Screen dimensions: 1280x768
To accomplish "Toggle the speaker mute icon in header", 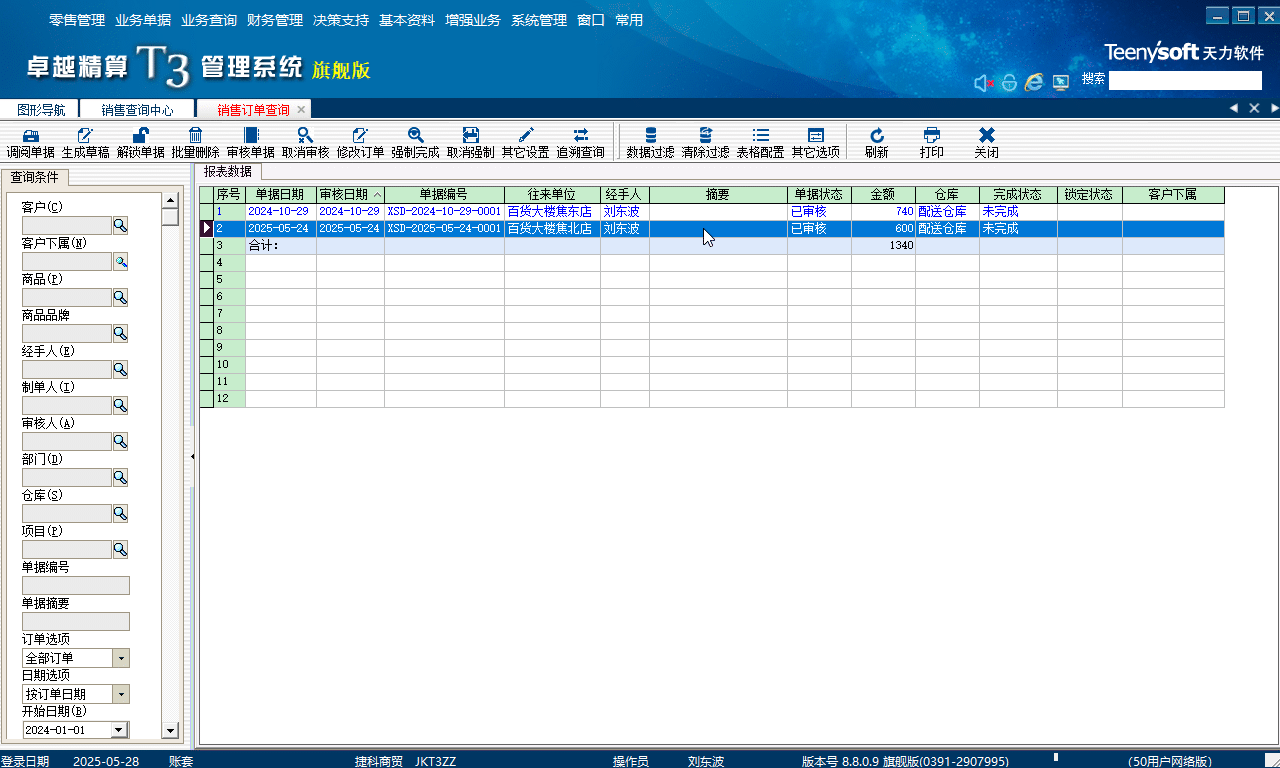I will coord(983,83).
